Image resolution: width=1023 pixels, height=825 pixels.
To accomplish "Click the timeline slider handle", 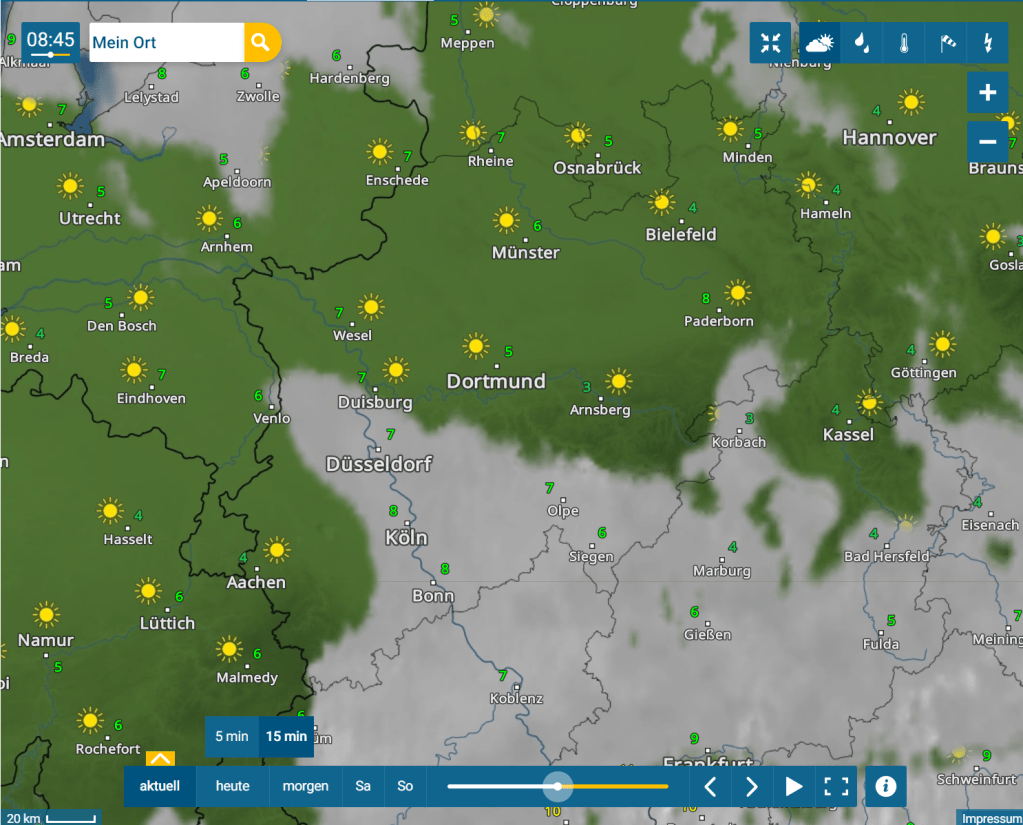I will tap(557, 786).
